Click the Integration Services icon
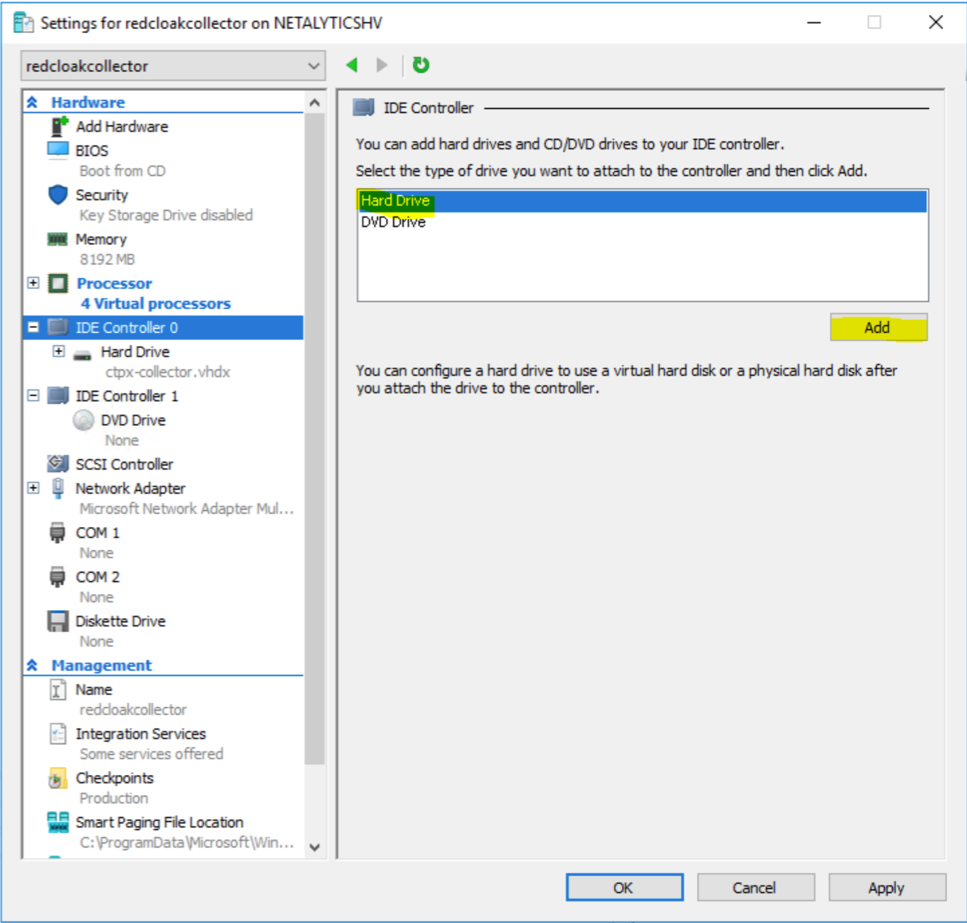 (58, 734)
